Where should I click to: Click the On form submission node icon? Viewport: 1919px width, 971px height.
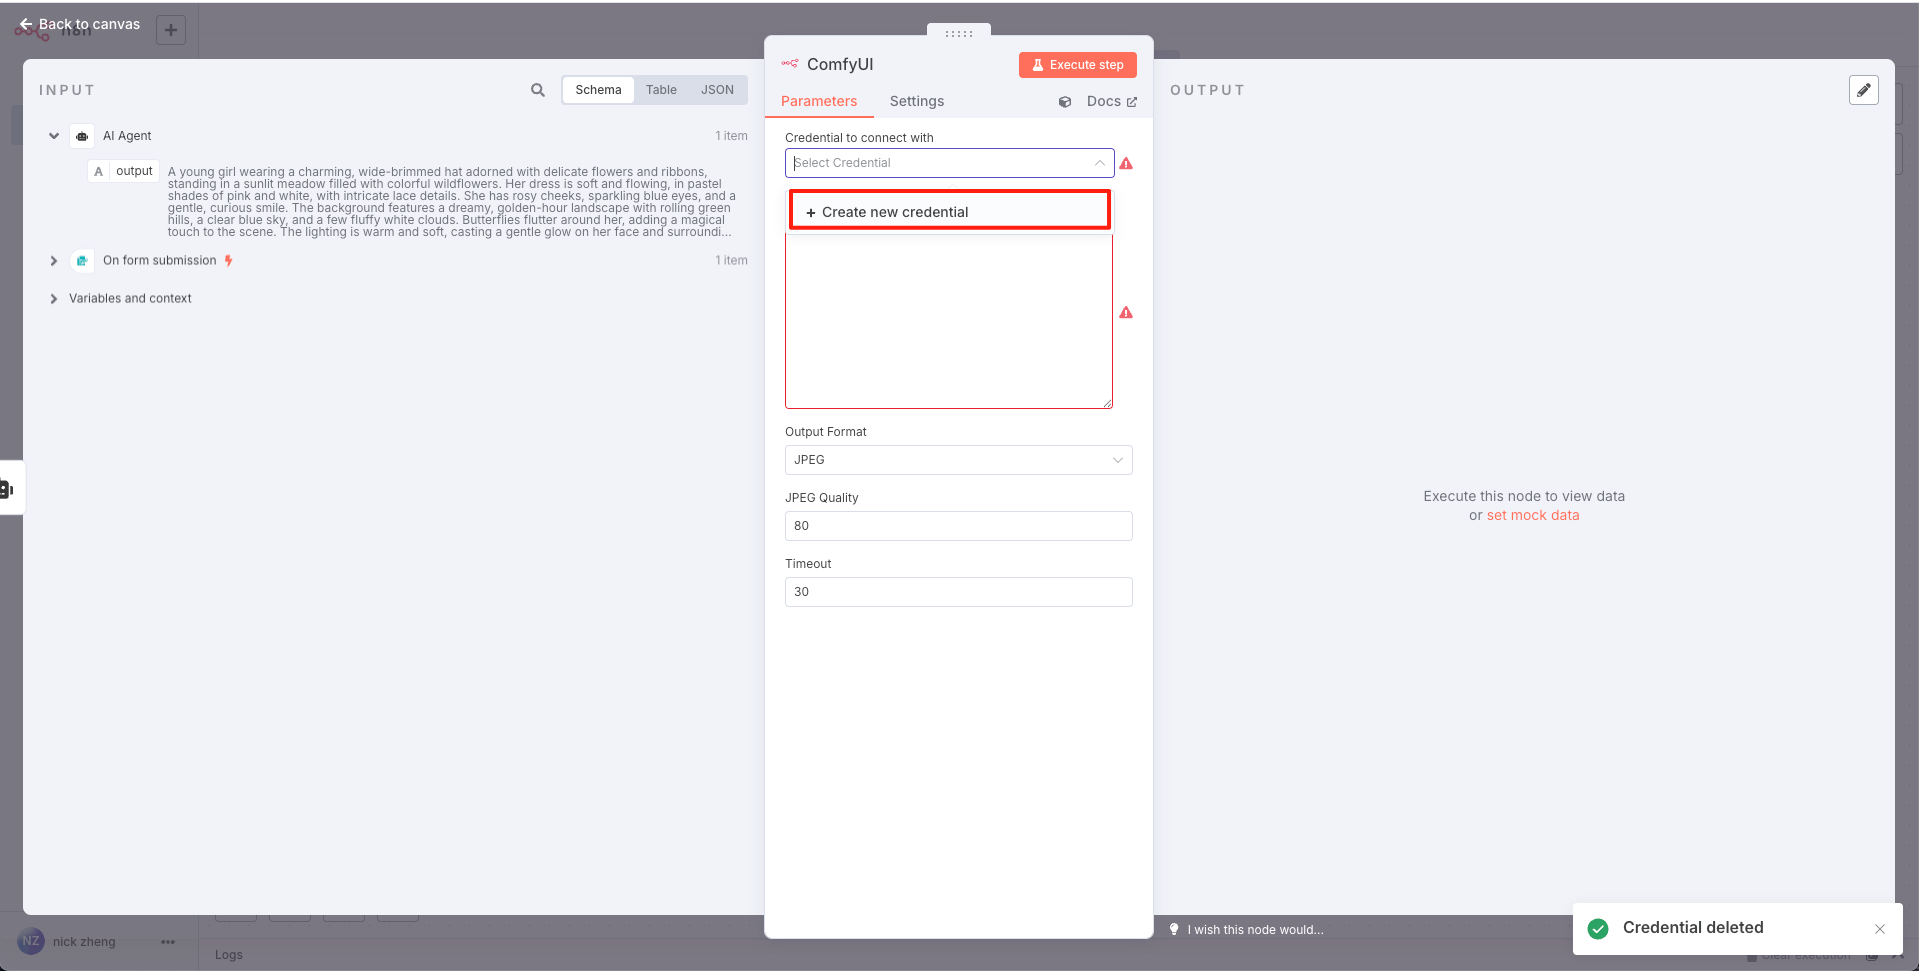pyautogui.click(x=82, y=260)
